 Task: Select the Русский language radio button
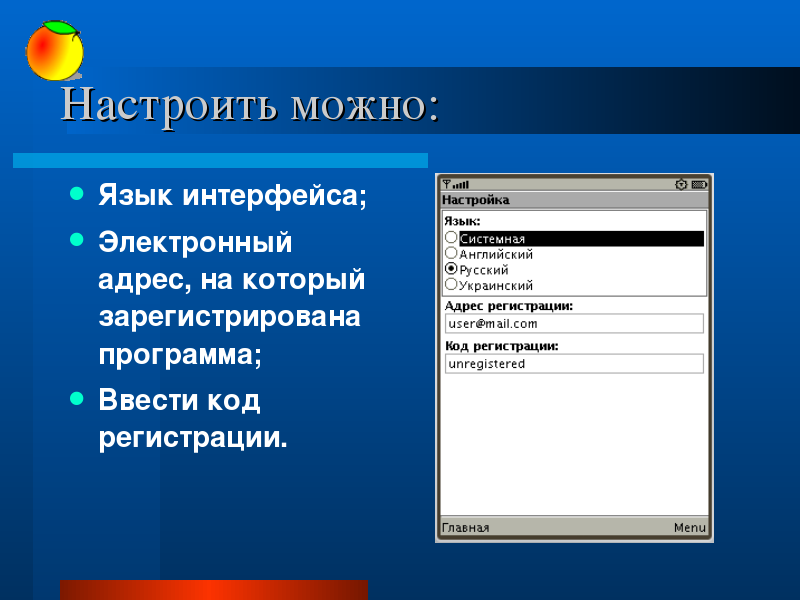(x=451, y=269)
